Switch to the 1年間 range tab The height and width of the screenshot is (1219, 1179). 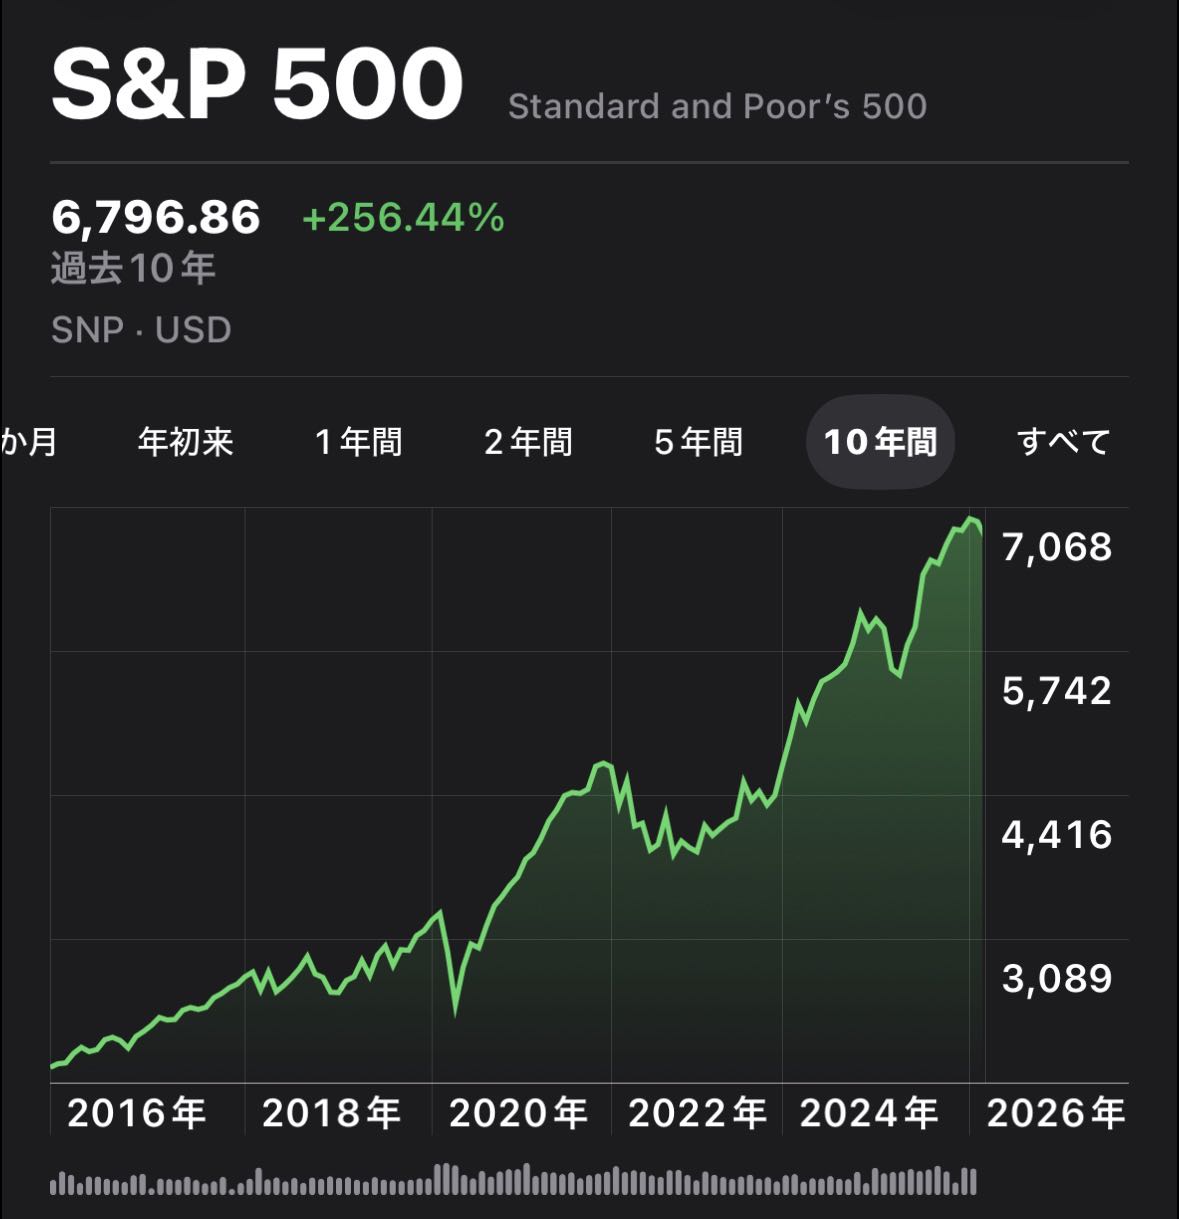click(x=358, y=441)
